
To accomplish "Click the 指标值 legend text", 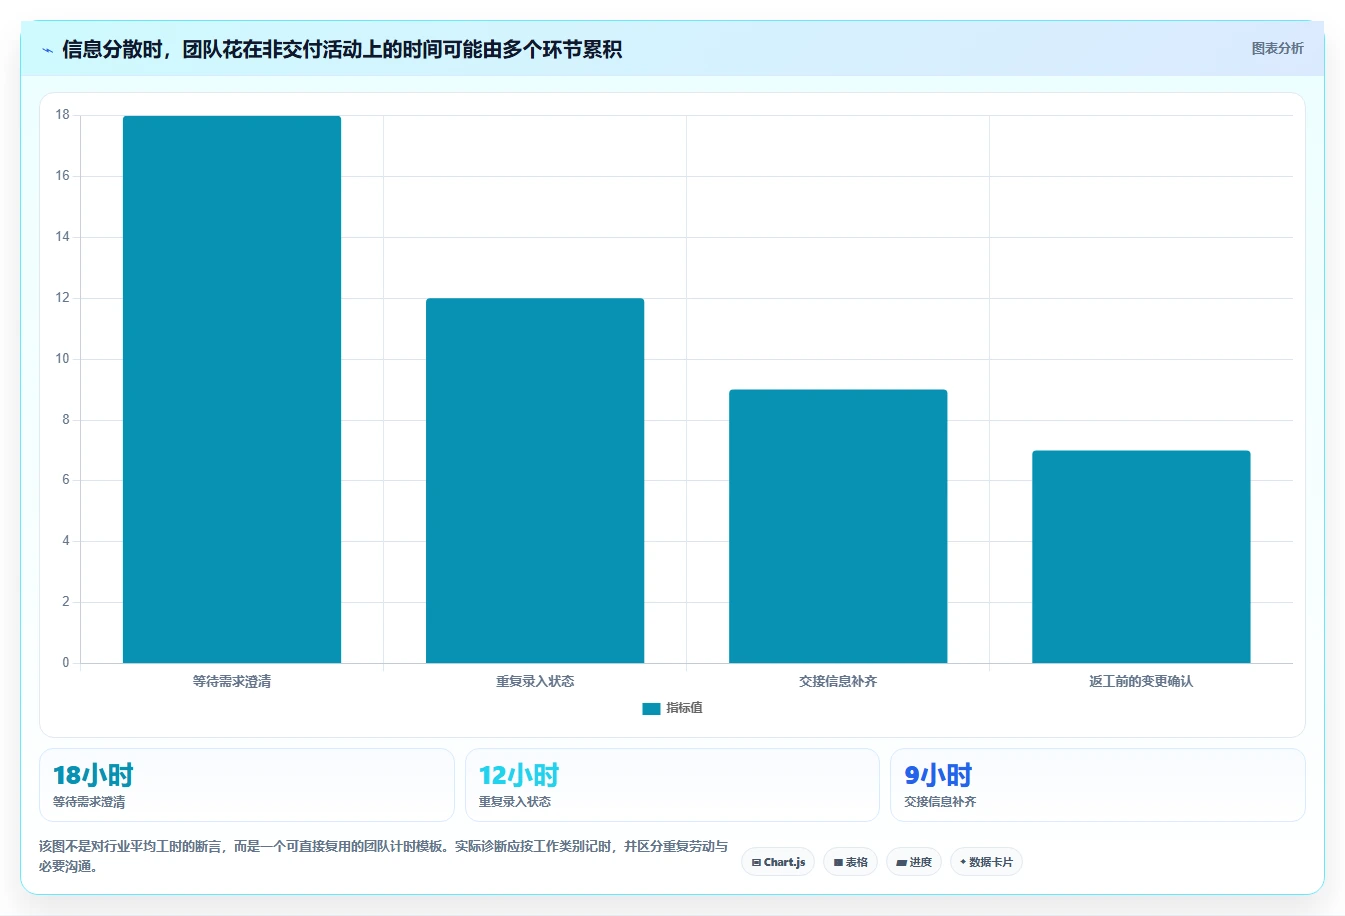I will click(x=685, y=708).
